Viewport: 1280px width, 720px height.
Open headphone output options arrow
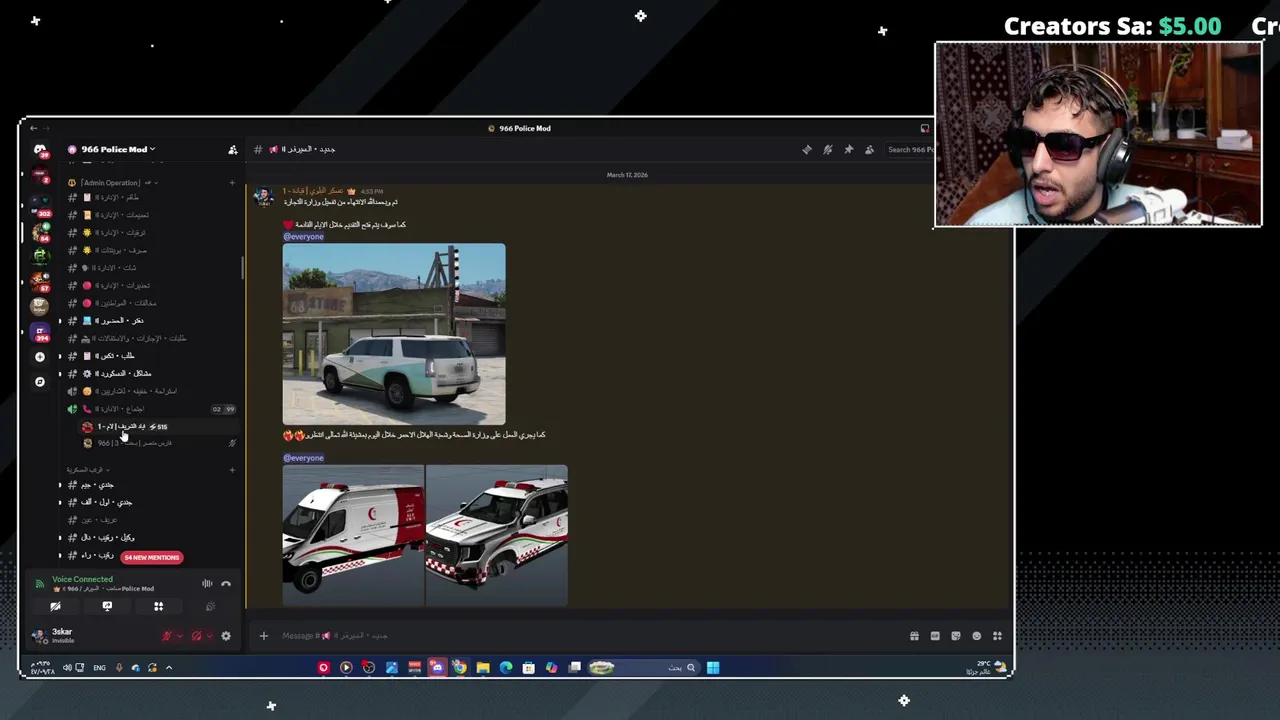click(209, 636)
